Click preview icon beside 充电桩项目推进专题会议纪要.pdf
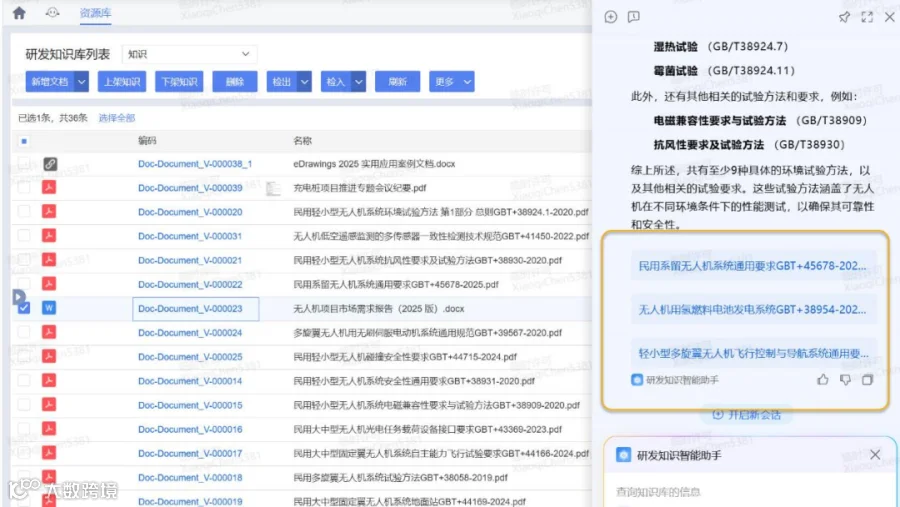Viewport: 900px width, 507px height. pyautogui.click(x=273, y=188)
